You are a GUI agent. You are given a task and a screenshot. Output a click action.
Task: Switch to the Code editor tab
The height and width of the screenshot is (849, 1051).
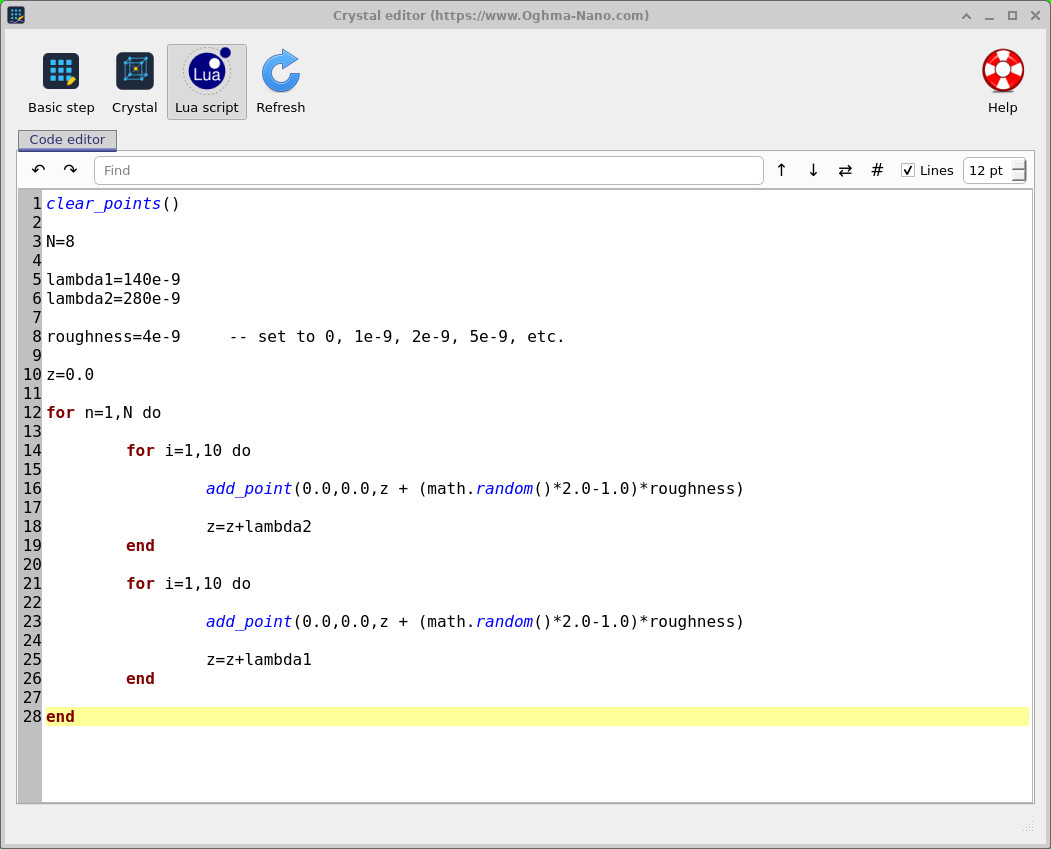click(x=67, y=139)
